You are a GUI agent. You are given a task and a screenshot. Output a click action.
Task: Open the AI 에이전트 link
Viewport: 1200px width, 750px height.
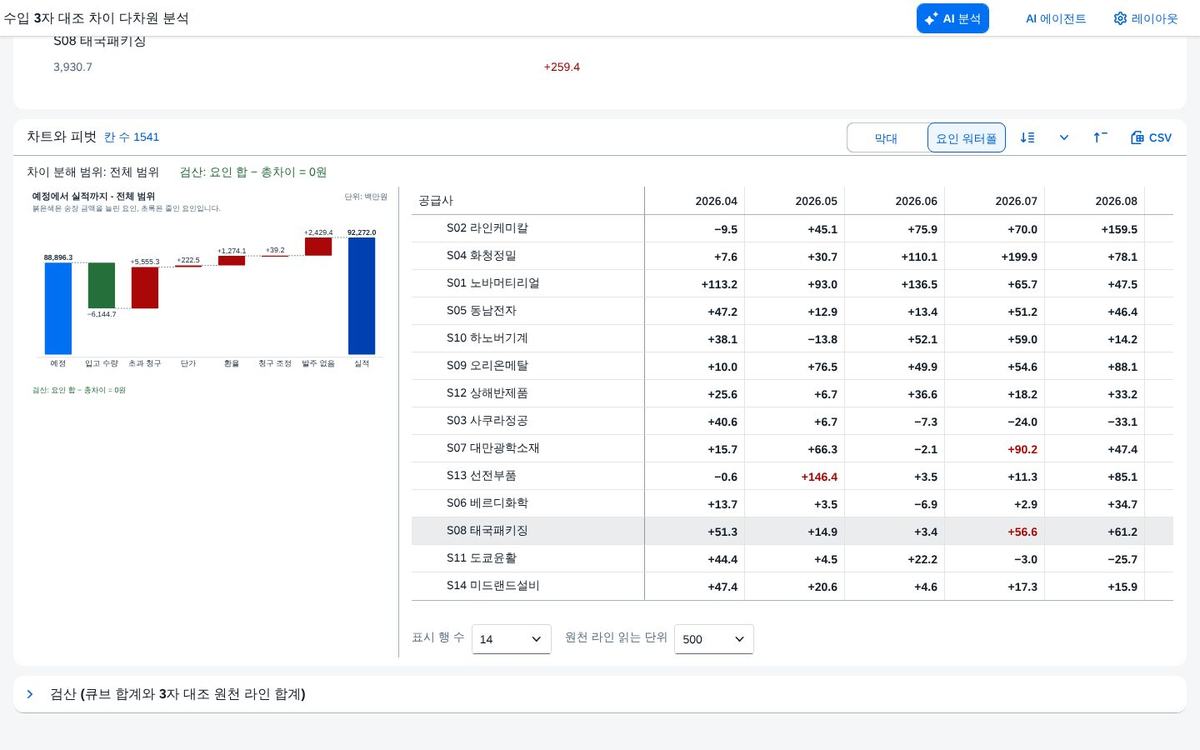pos(1055,18)
